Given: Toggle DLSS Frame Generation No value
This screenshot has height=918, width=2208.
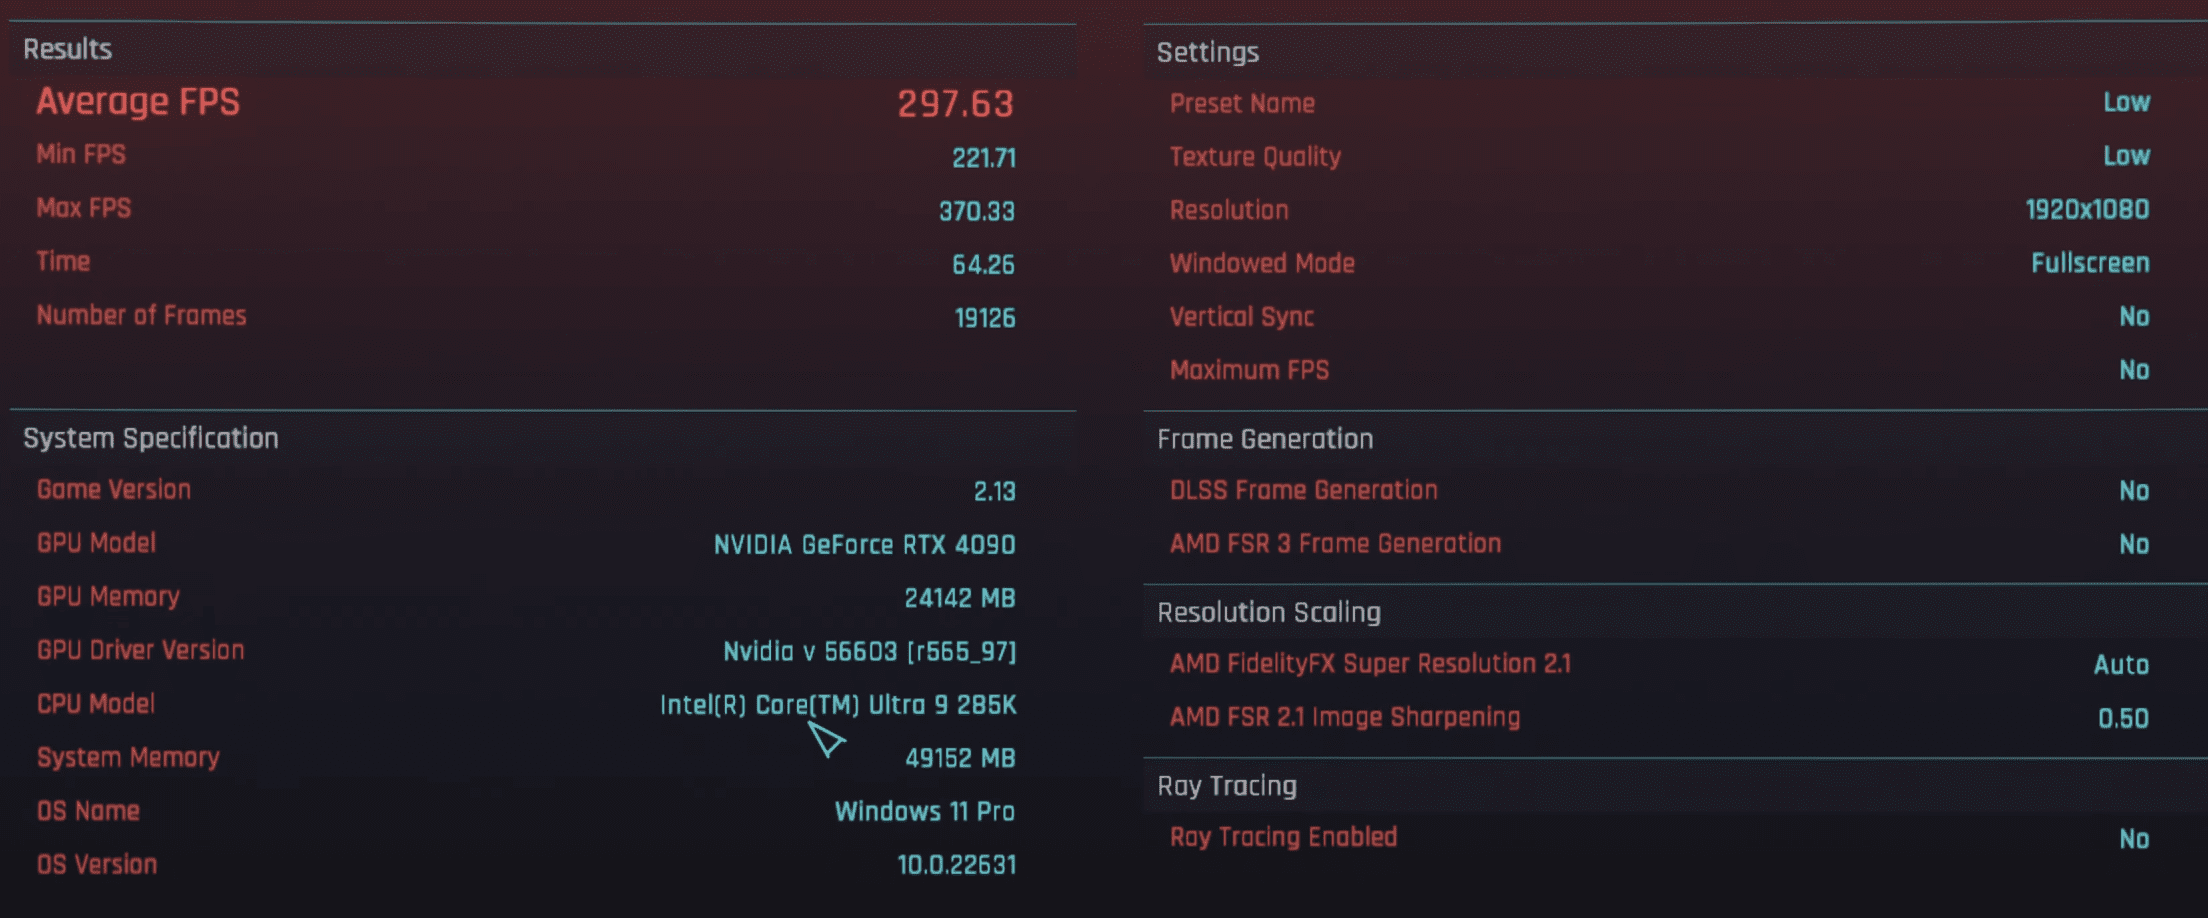Looking at the screenshot, I should [2134, 491].
